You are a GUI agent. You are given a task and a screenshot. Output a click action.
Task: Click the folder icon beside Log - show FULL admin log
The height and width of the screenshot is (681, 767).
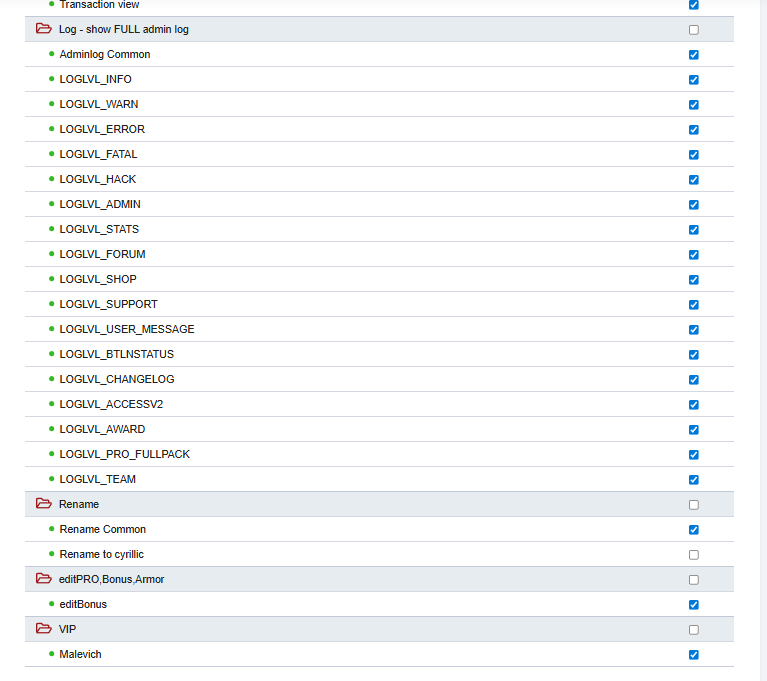coord(44,28)
